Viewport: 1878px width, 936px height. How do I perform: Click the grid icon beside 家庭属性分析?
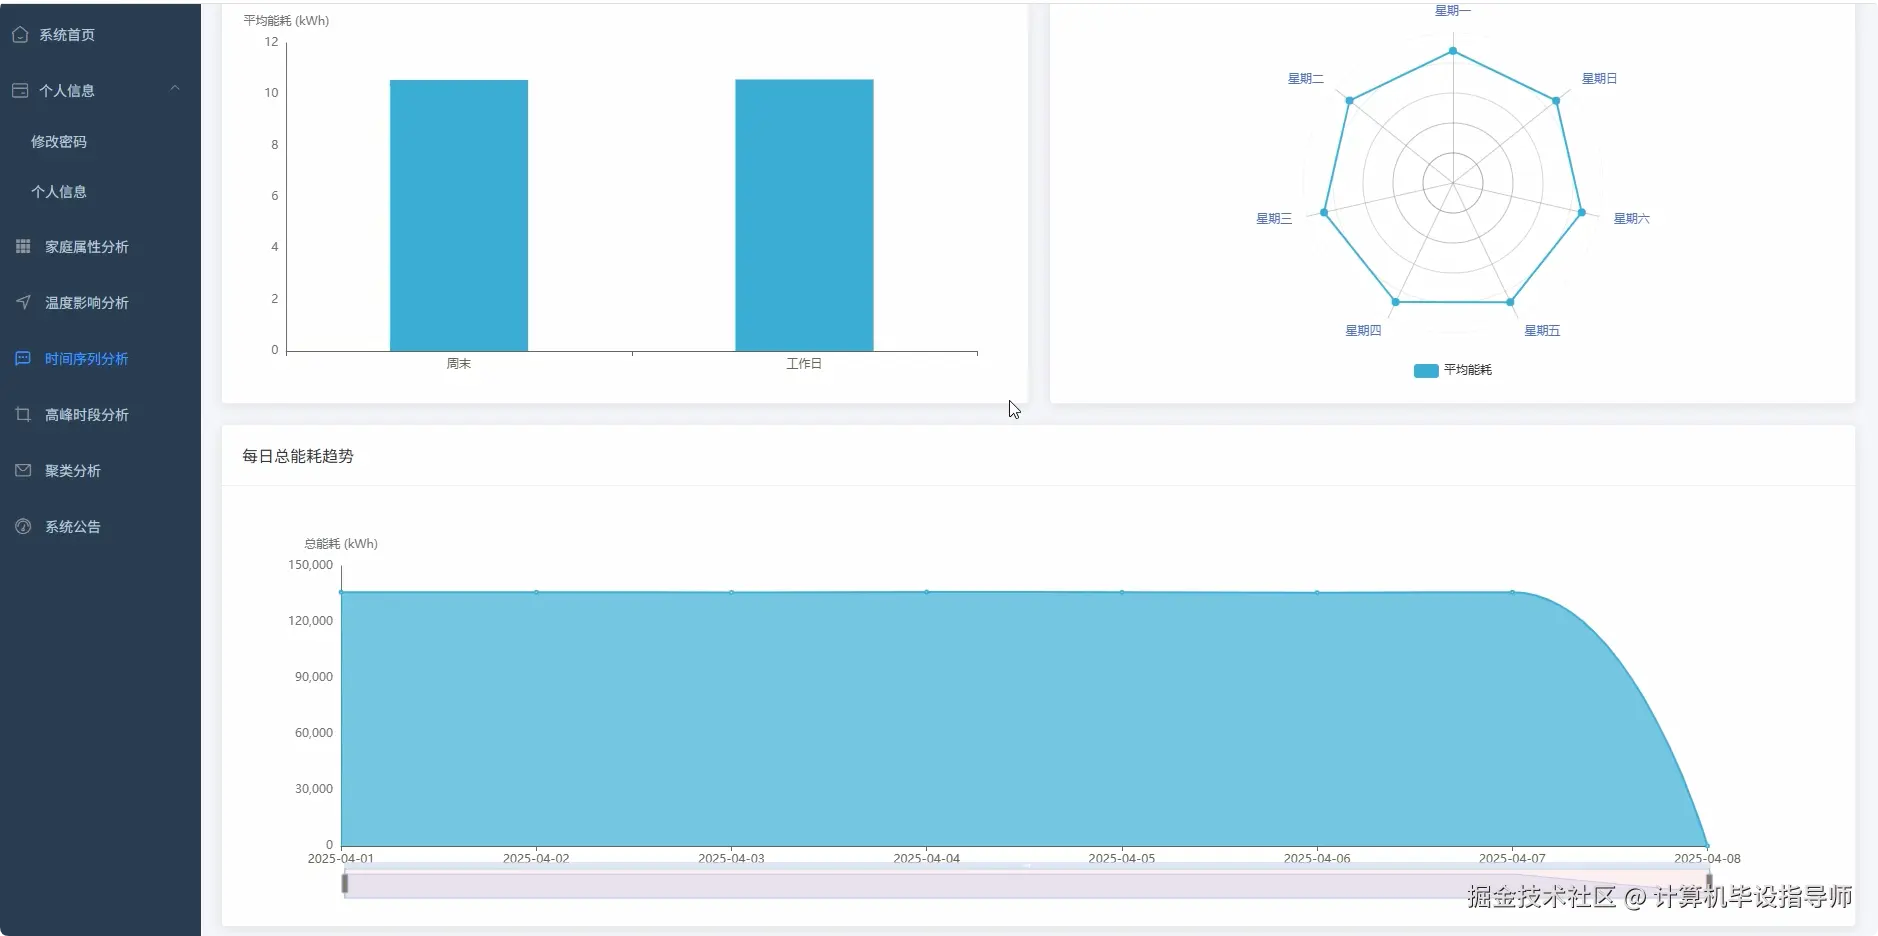pyautogui.click(x=23, y=246)
